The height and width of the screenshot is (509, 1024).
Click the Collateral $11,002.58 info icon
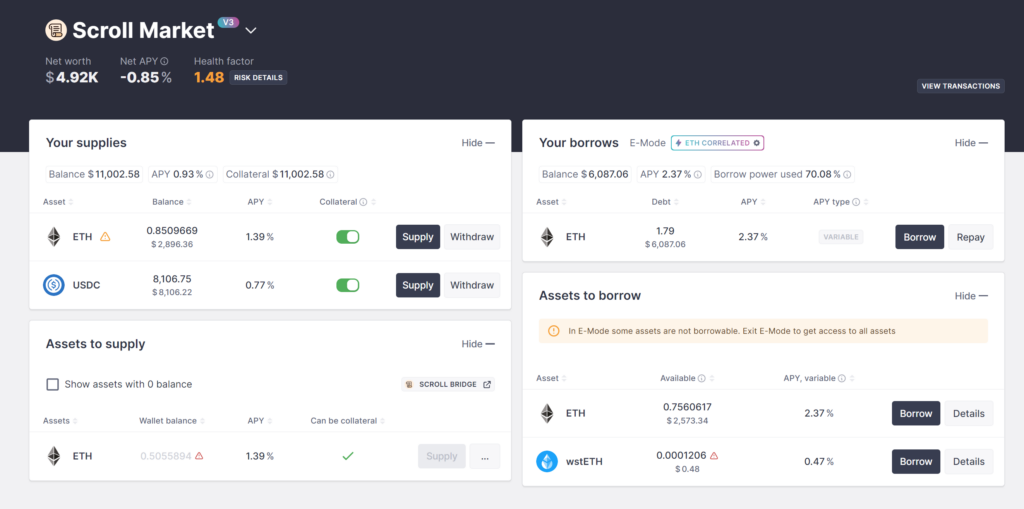pyautogui.click(x=330, y=174)
